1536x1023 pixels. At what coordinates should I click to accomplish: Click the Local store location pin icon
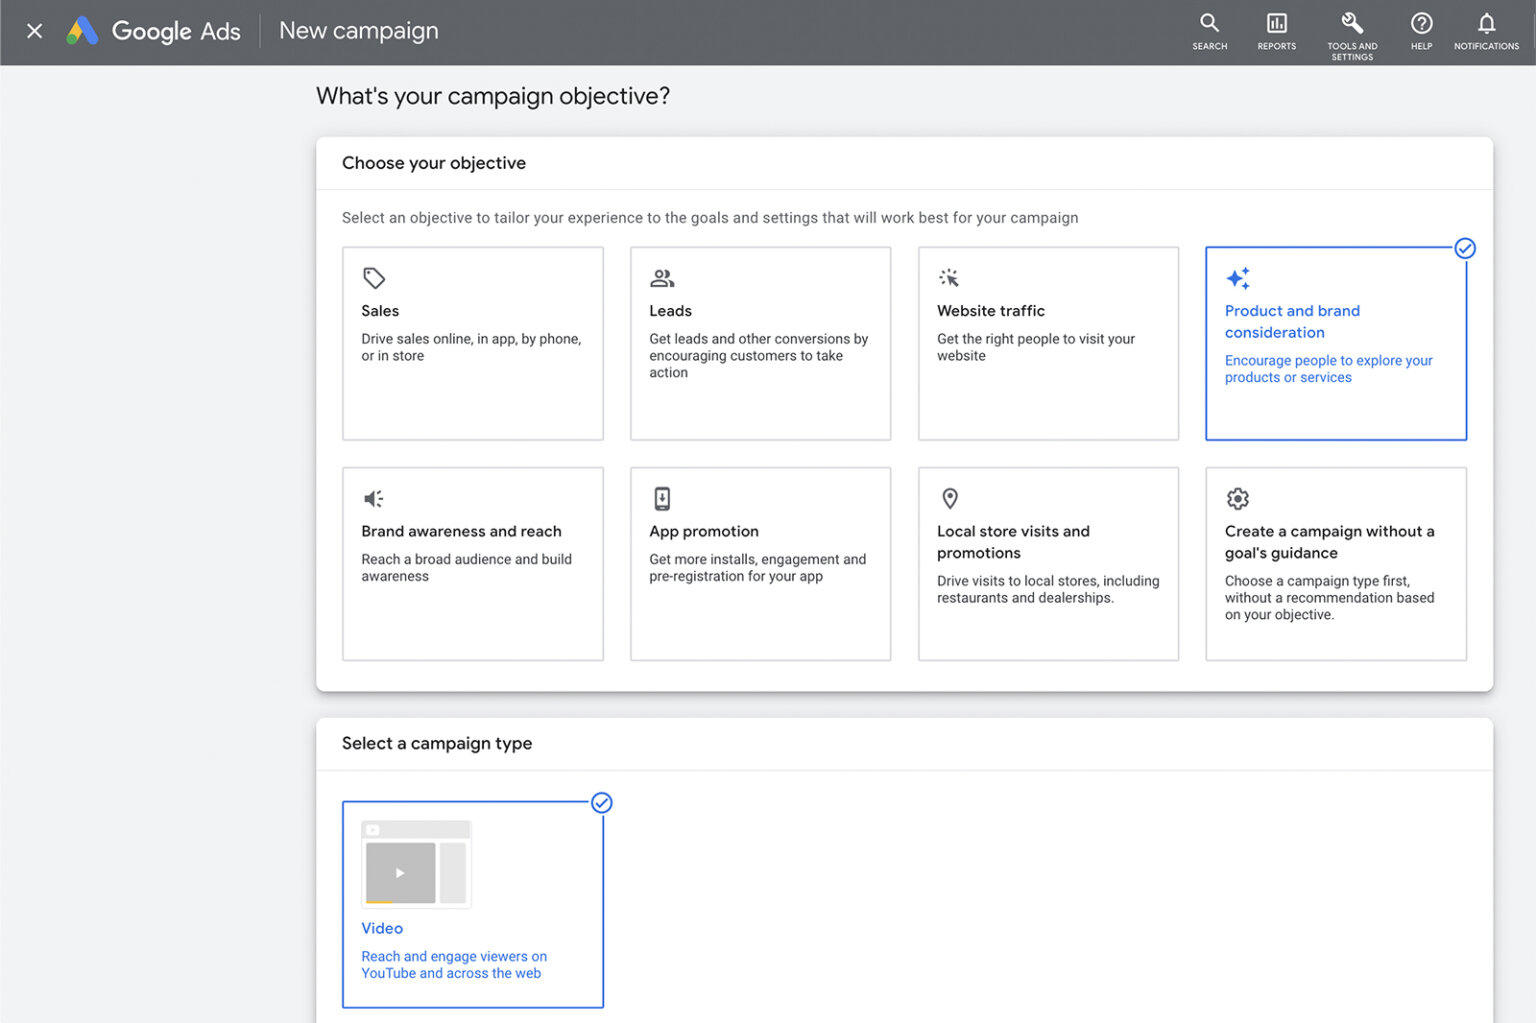pos(950,498)
